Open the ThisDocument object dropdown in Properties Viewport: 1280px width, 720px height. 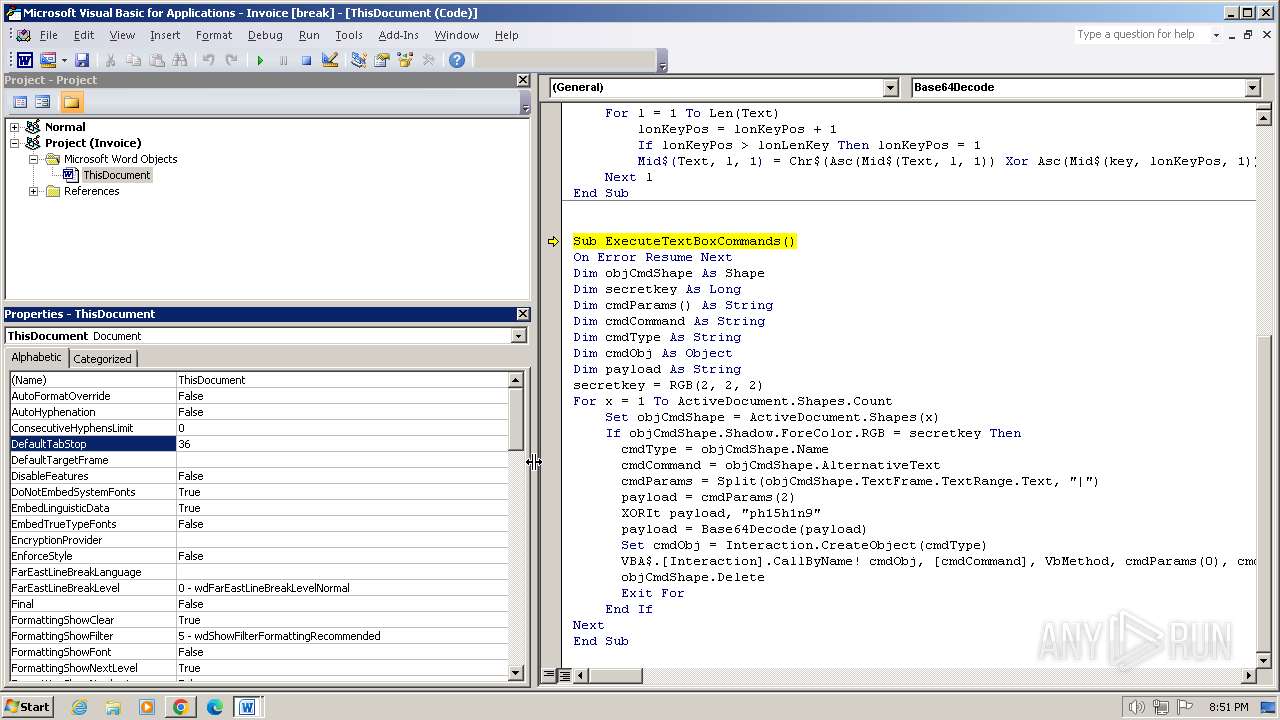(518, 336)
